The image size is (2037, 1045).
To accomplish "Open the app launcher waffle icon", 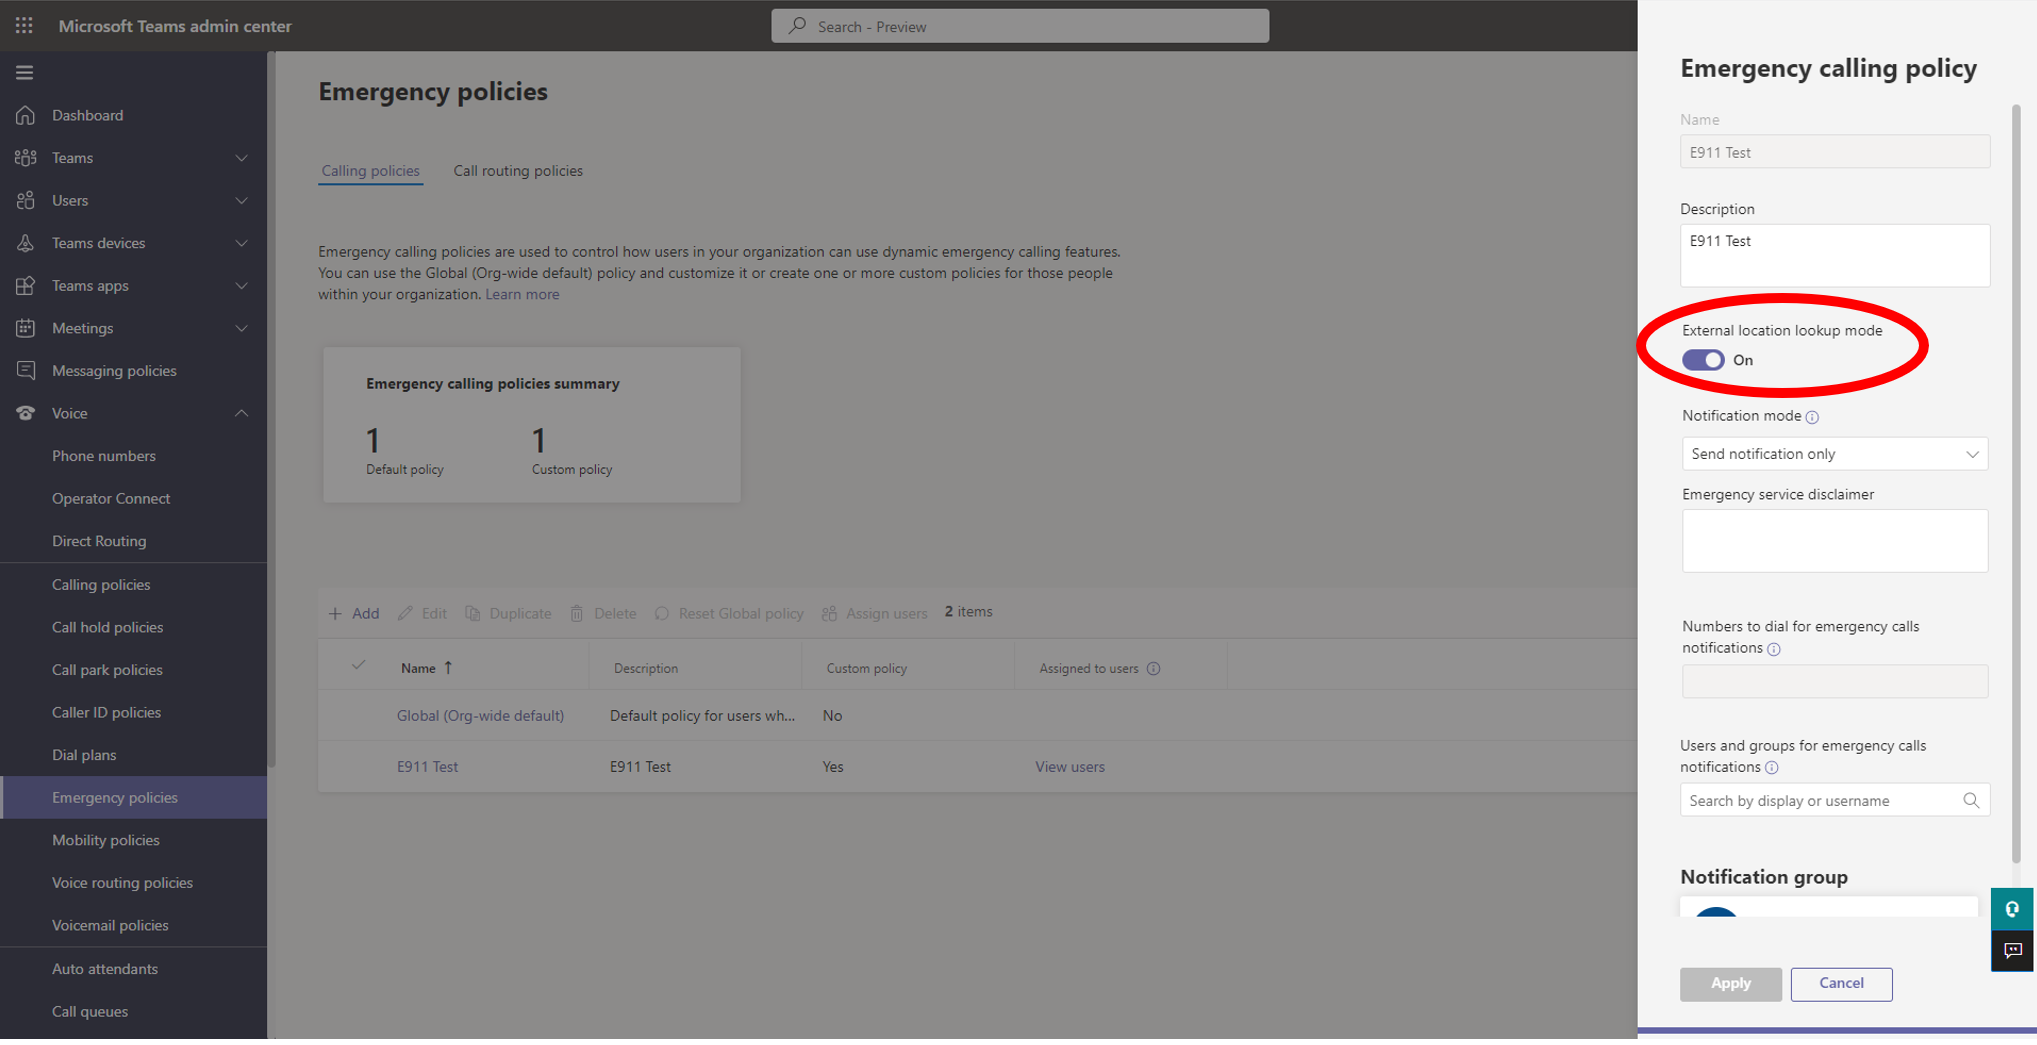I will click(x=24, y=26).
